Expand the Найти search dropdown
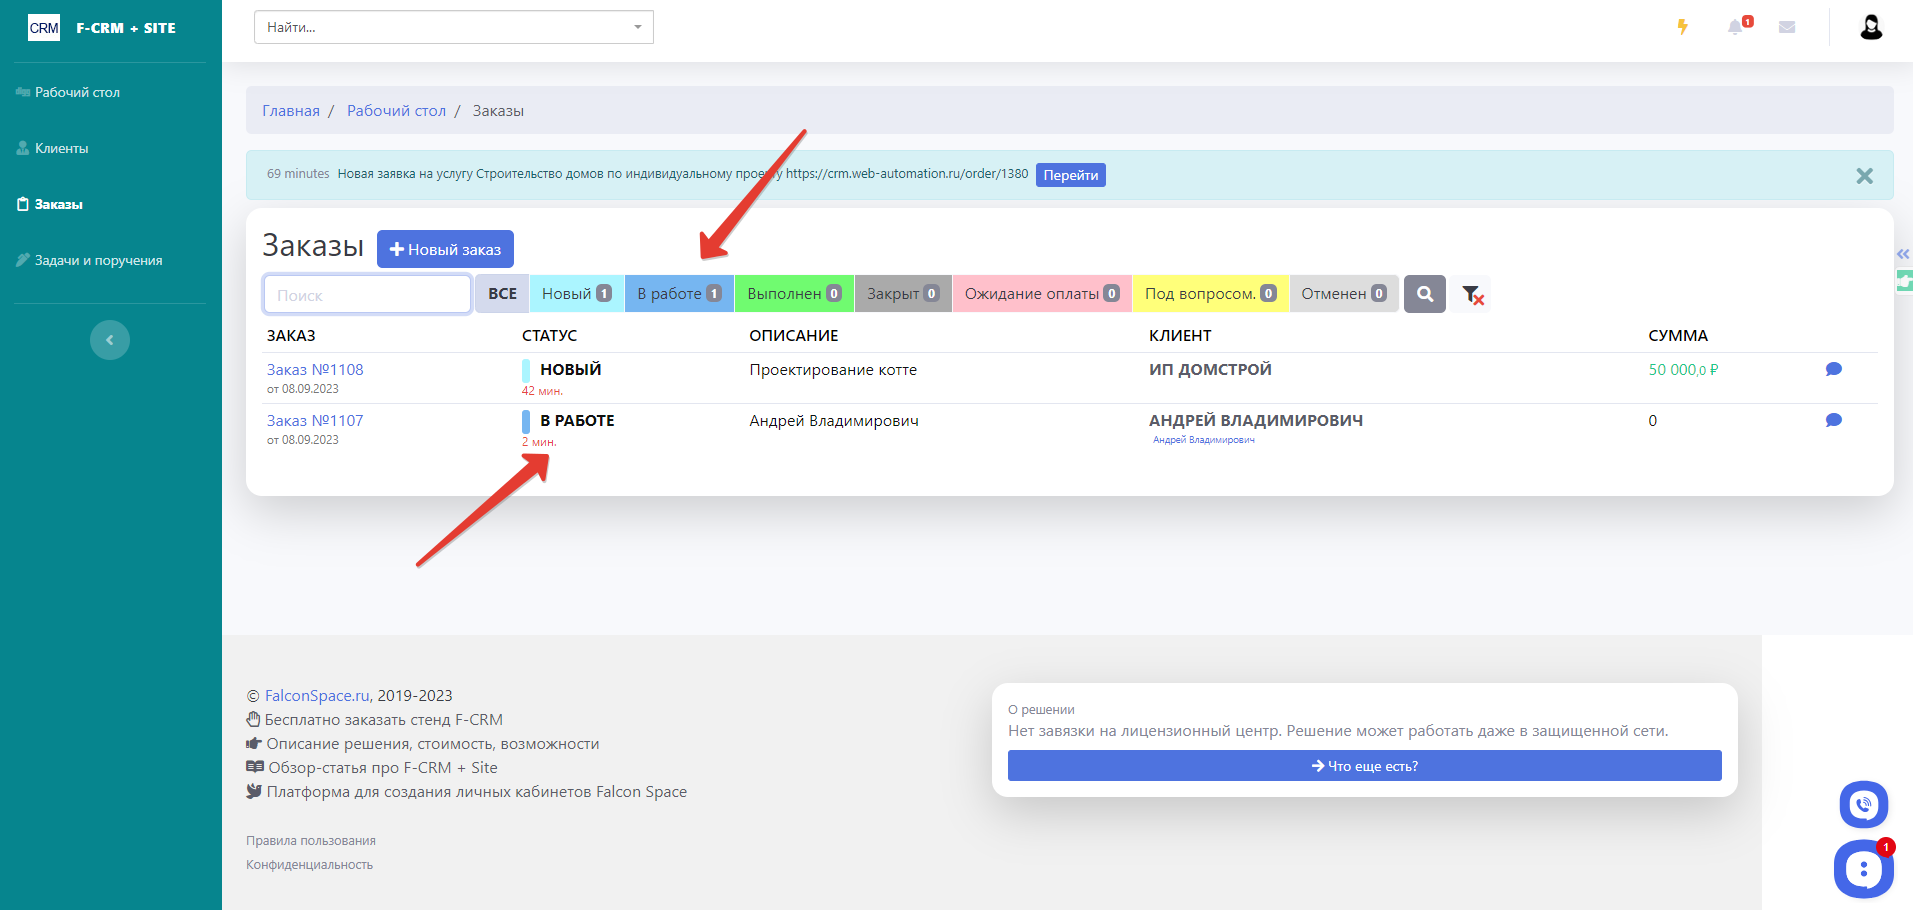 [637, 27]
